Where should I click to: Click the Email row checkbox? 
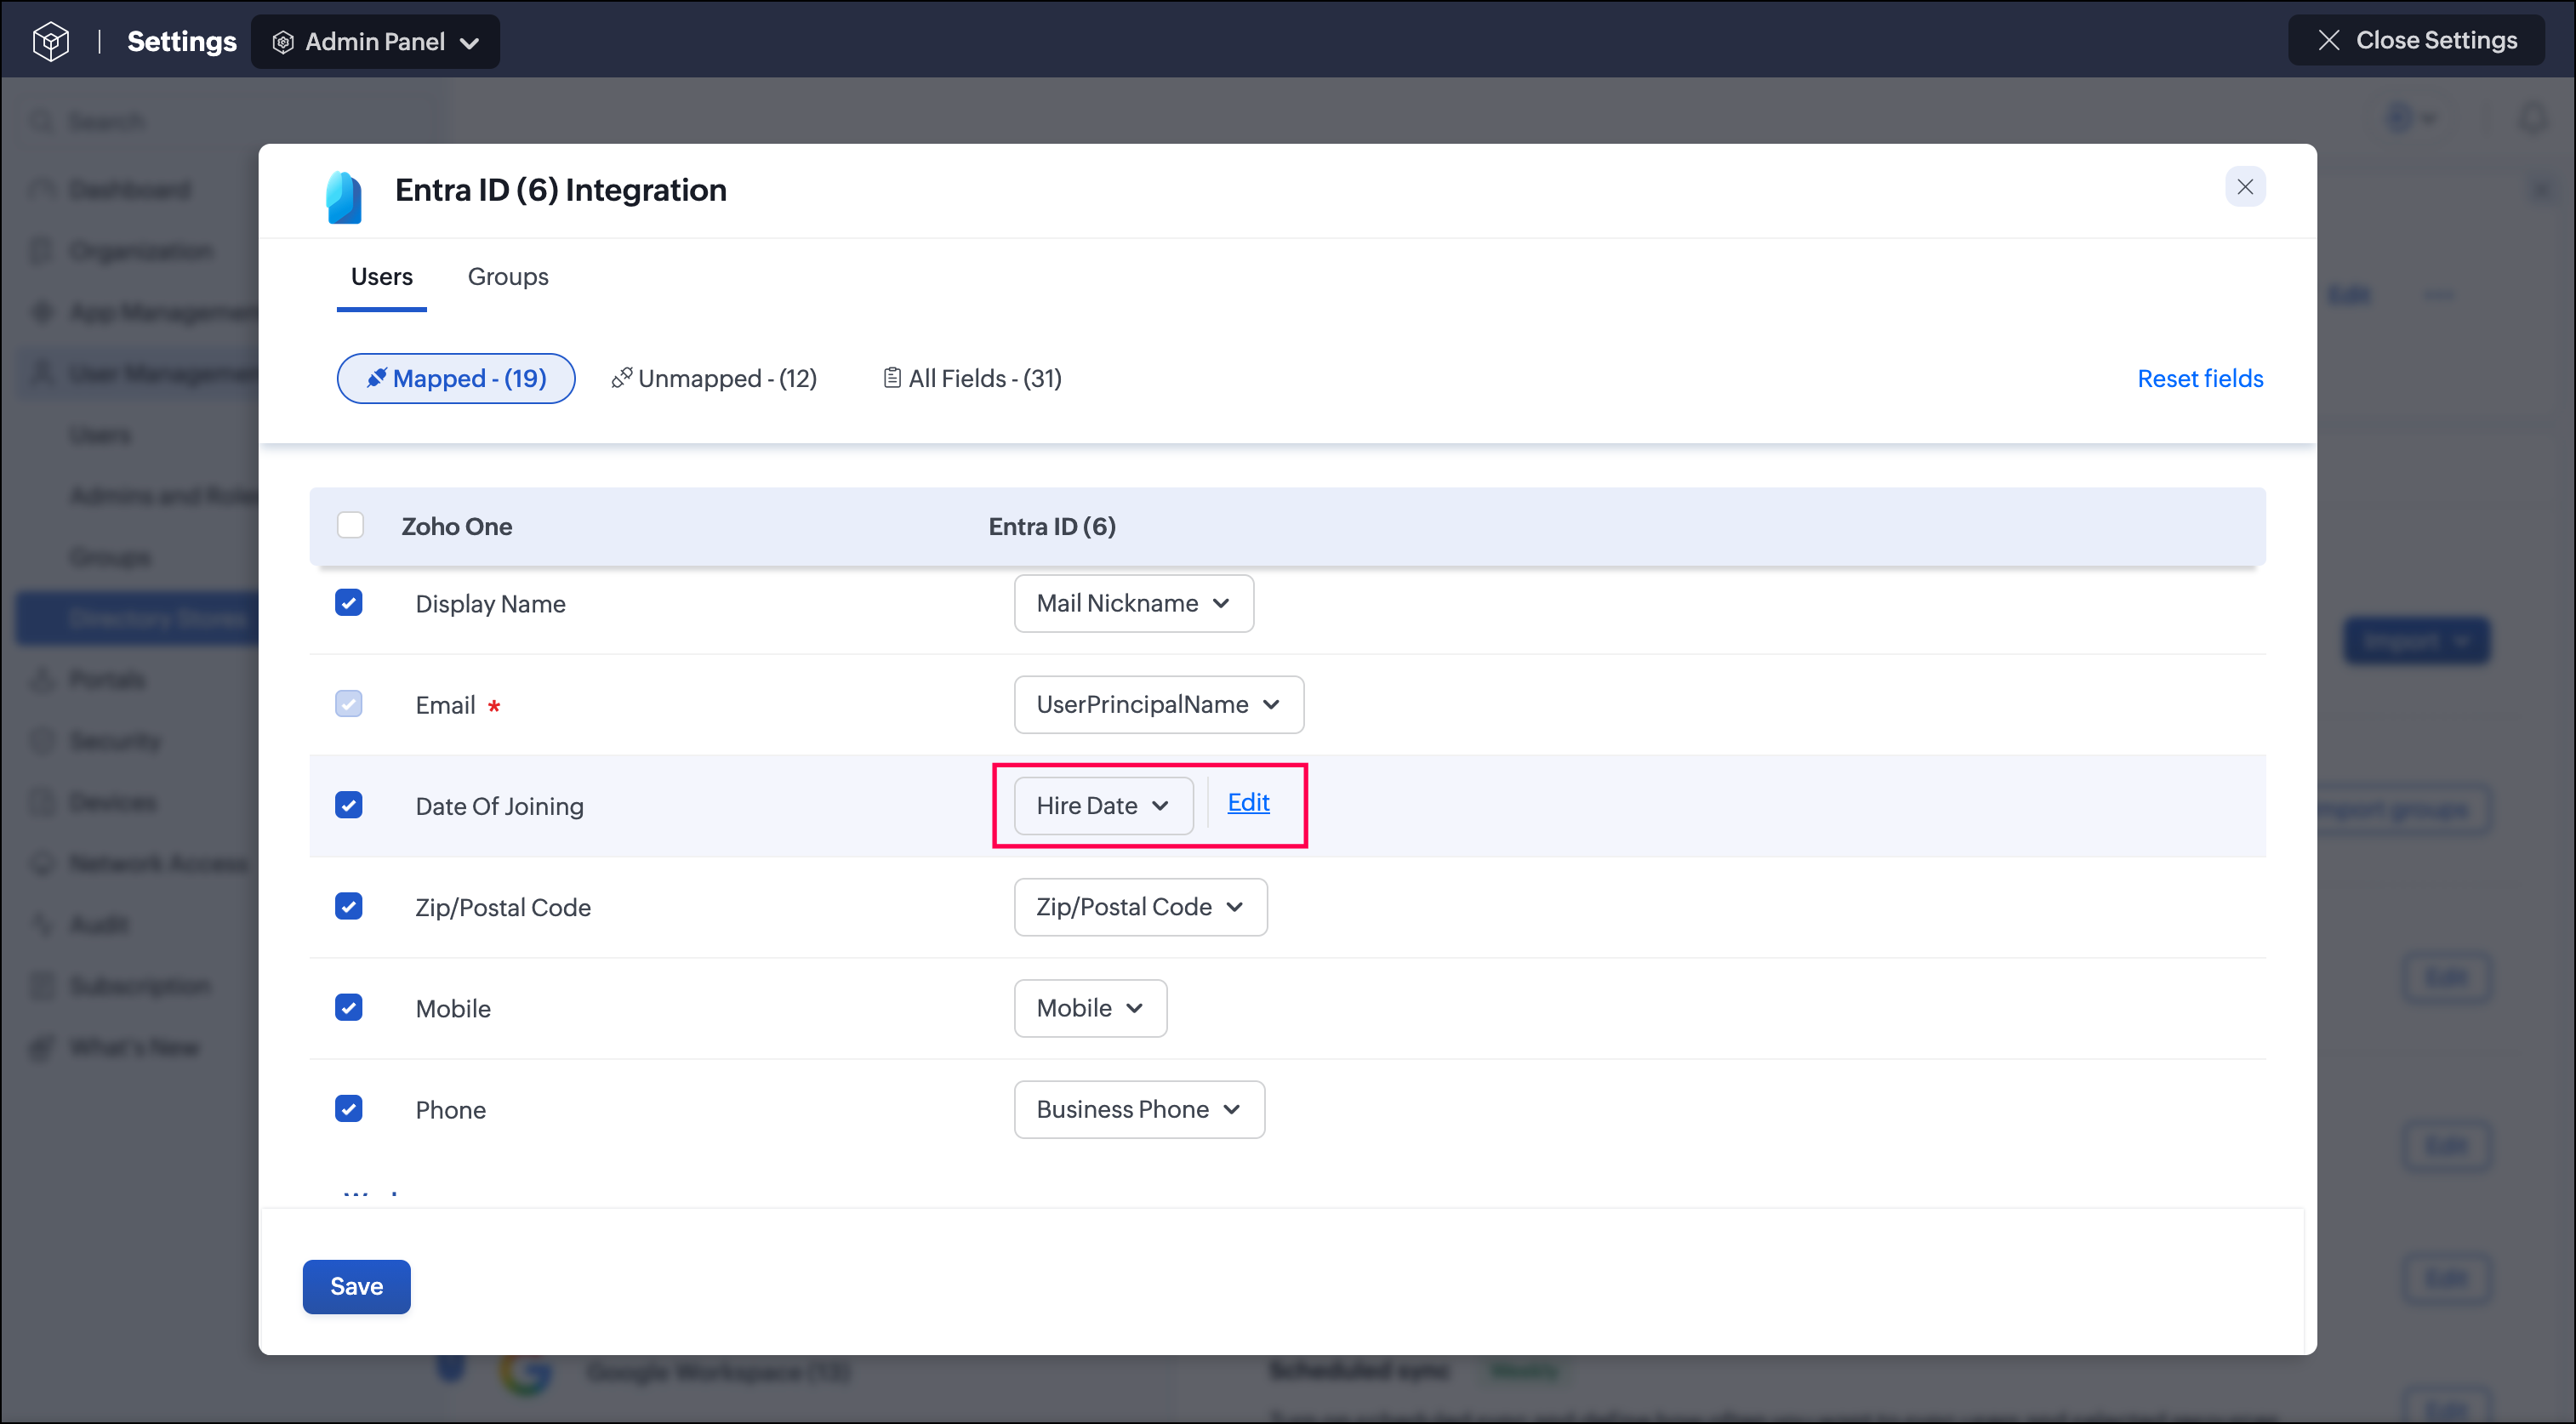point(348,704)
